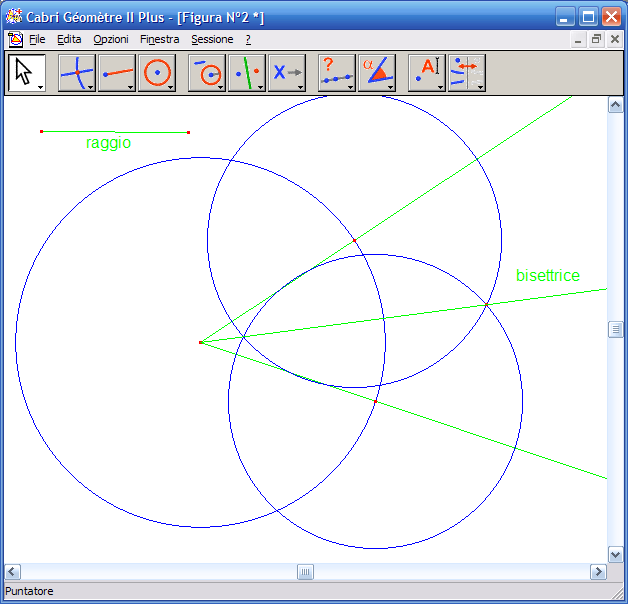Viewport: 628px width, 604px height.
Task: Open the Lines segment toolbox
Action: (117, 73)
